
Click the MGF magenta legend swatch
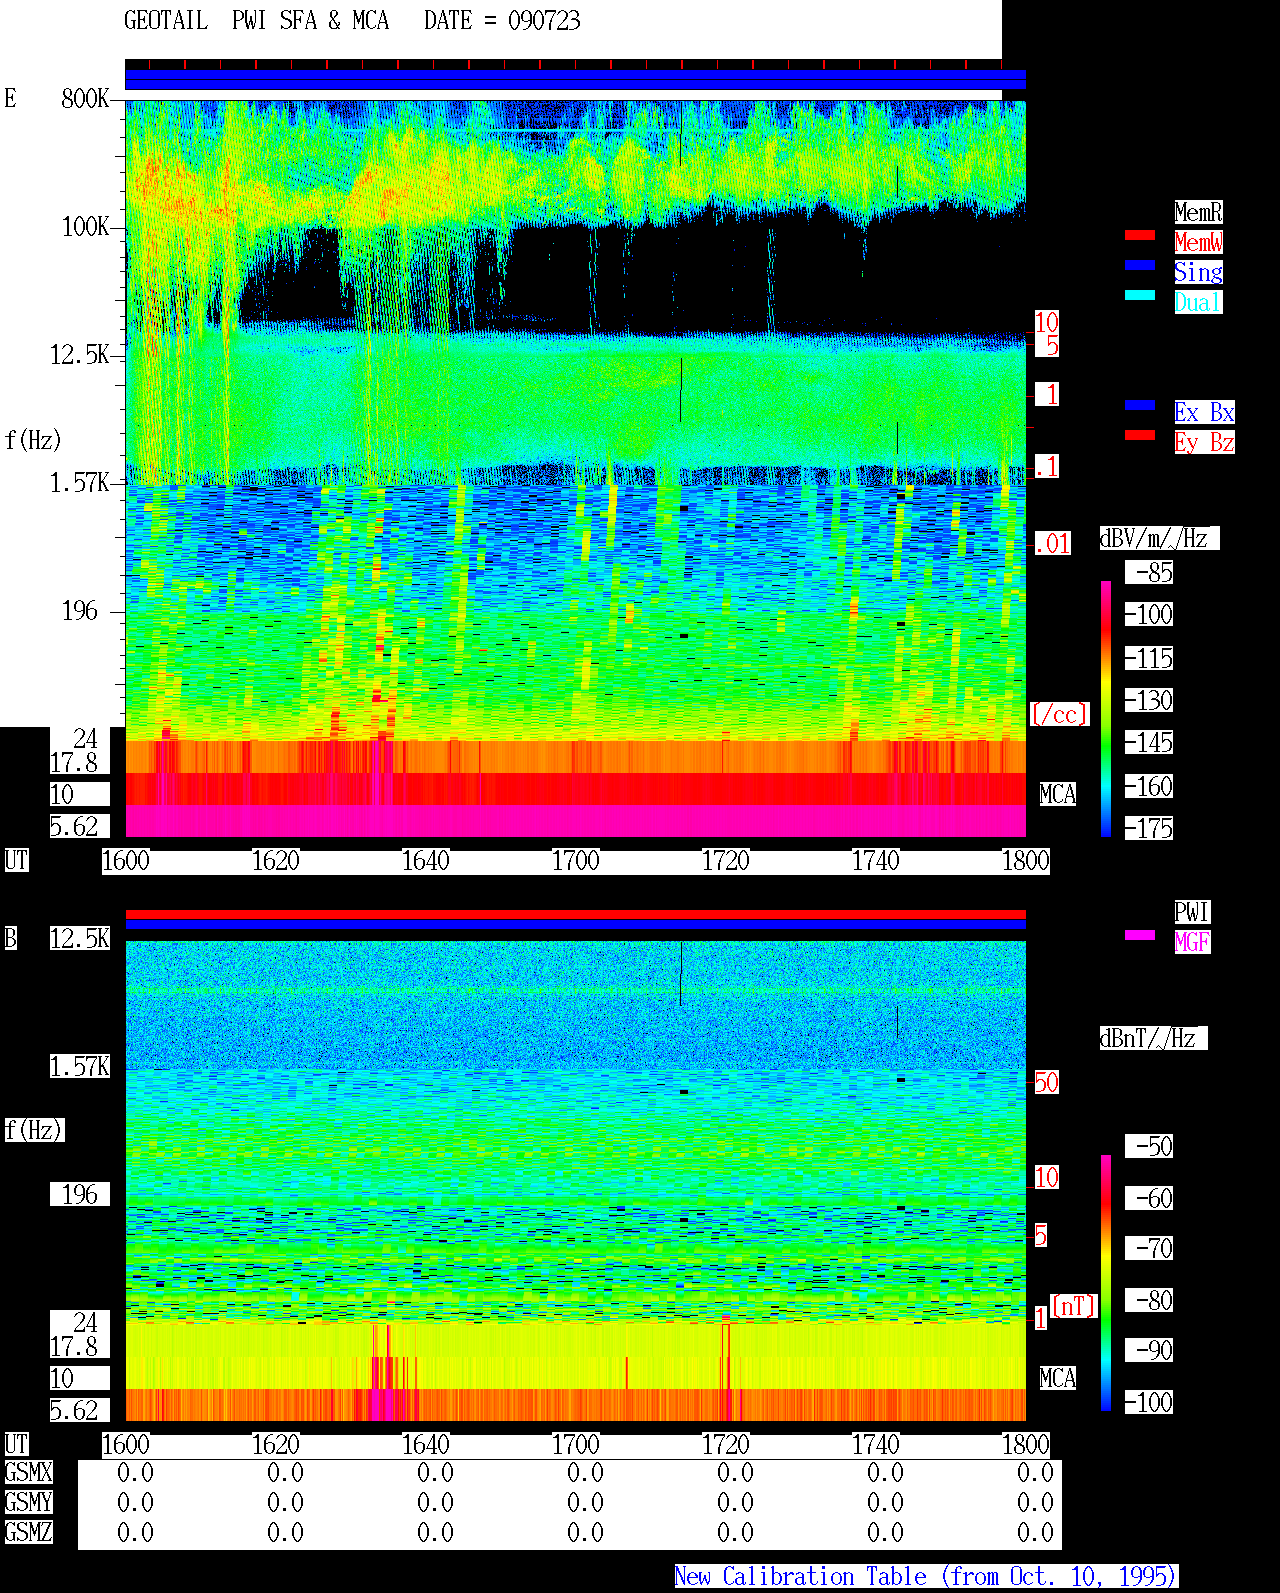[x=1140, y=936]
